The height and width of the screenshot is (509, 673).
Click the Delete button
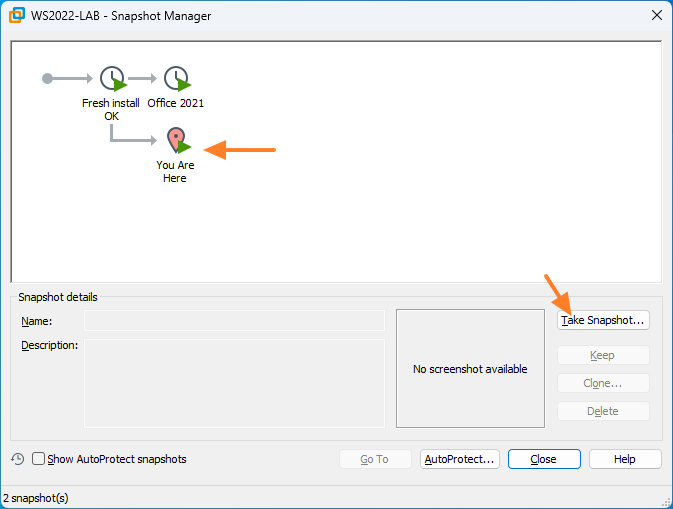(603, 411)
